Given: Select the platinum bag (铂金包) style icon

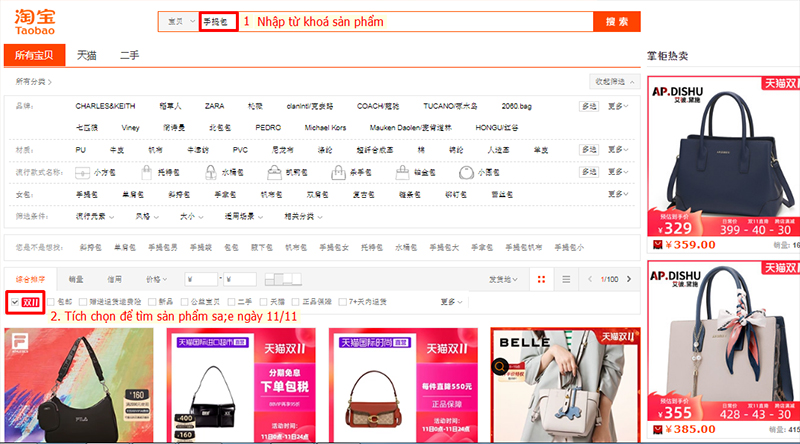Looking at the screenshot, I should [x=403, y=172].
